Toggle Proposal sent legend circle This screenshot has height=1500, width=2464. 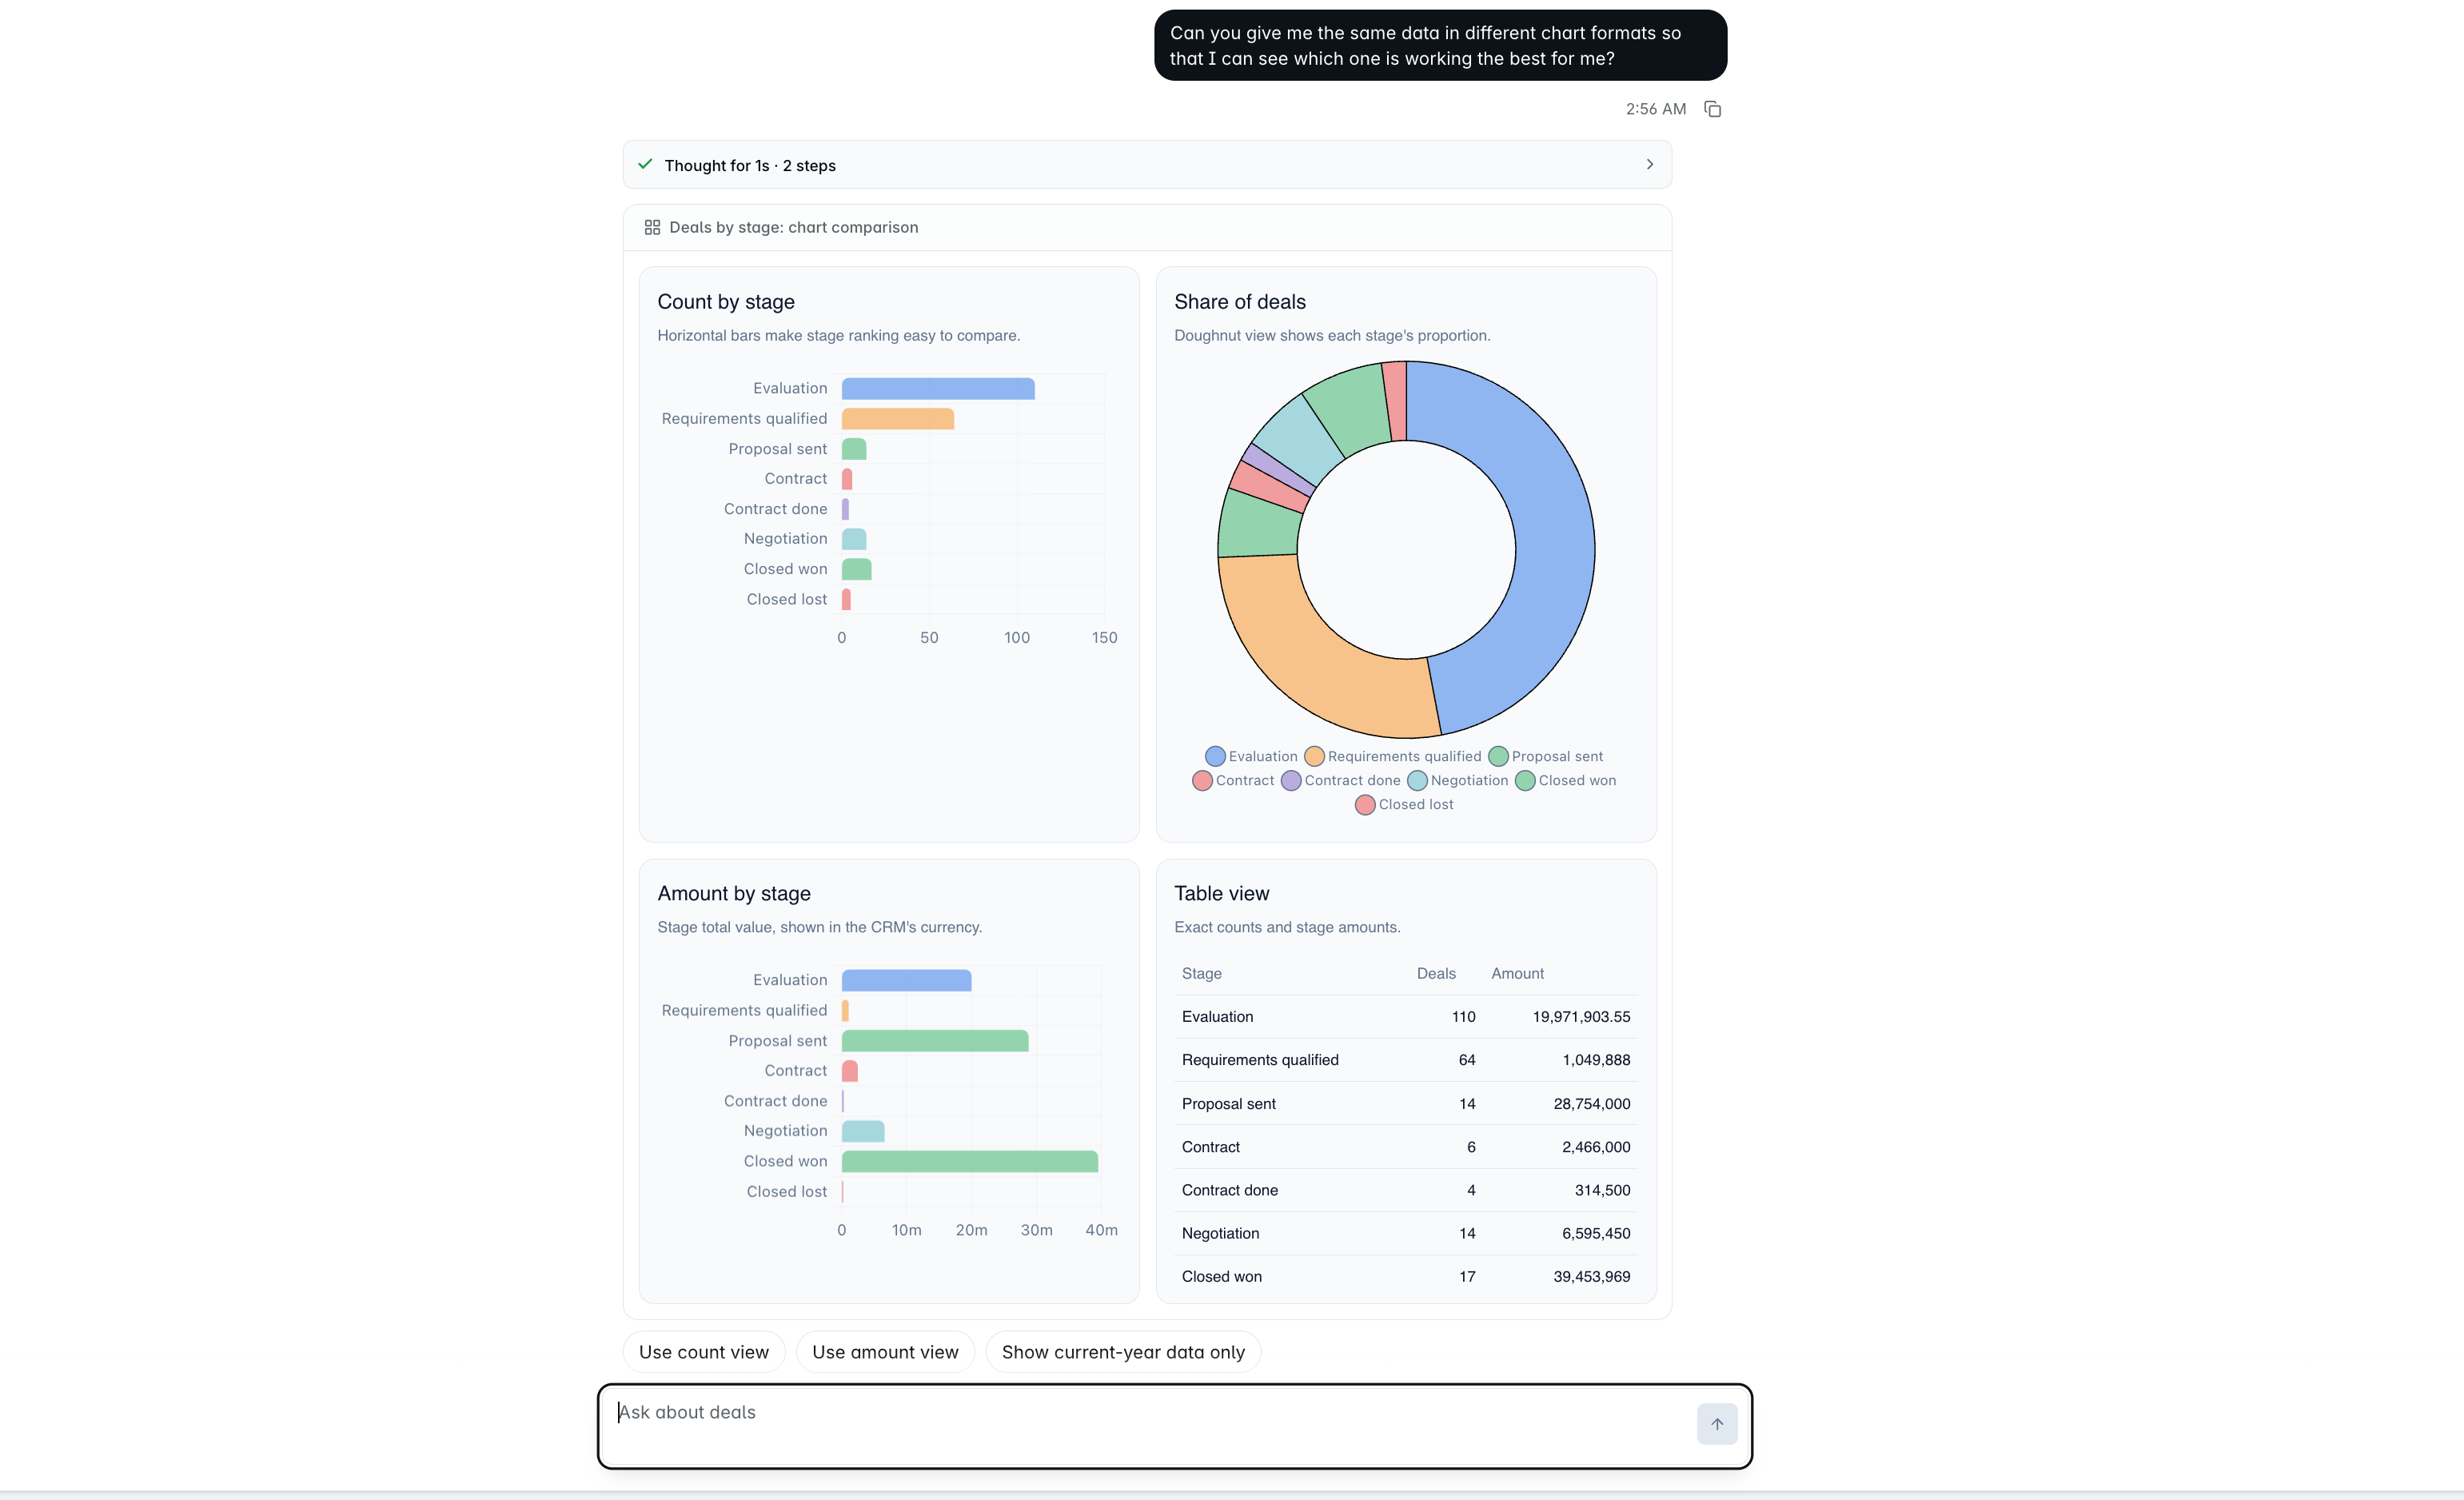(1498, 756)
